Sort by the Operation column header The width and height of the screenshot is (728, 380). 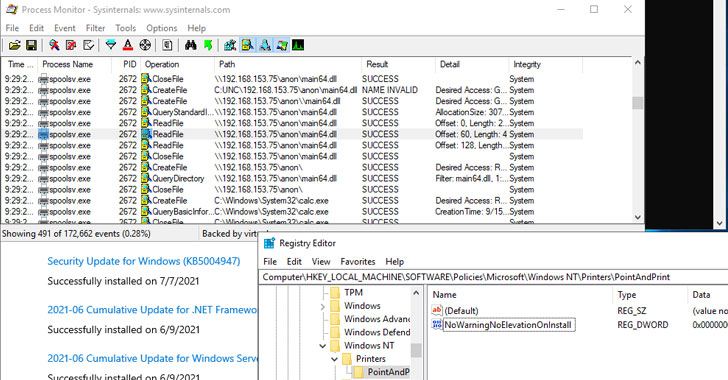coord(177,64)
